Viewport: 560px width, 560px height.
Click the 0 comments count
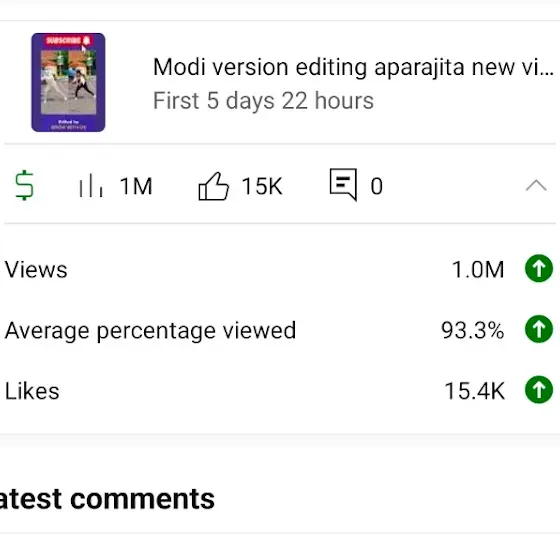[376, 186]
